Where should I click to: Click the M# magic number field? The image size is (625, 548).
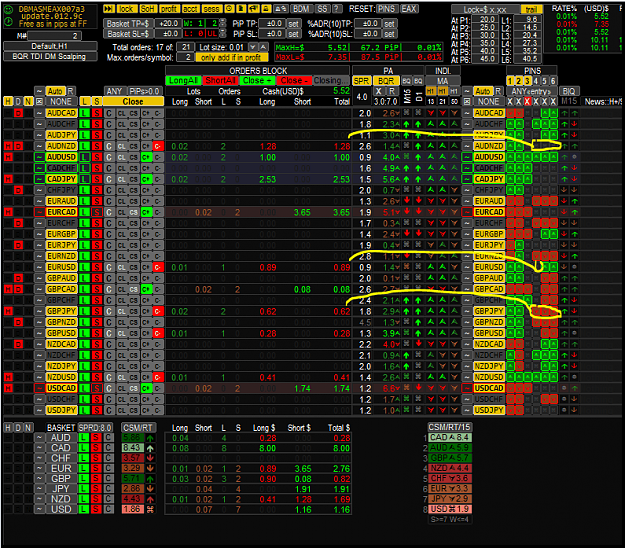pos(55,36)
